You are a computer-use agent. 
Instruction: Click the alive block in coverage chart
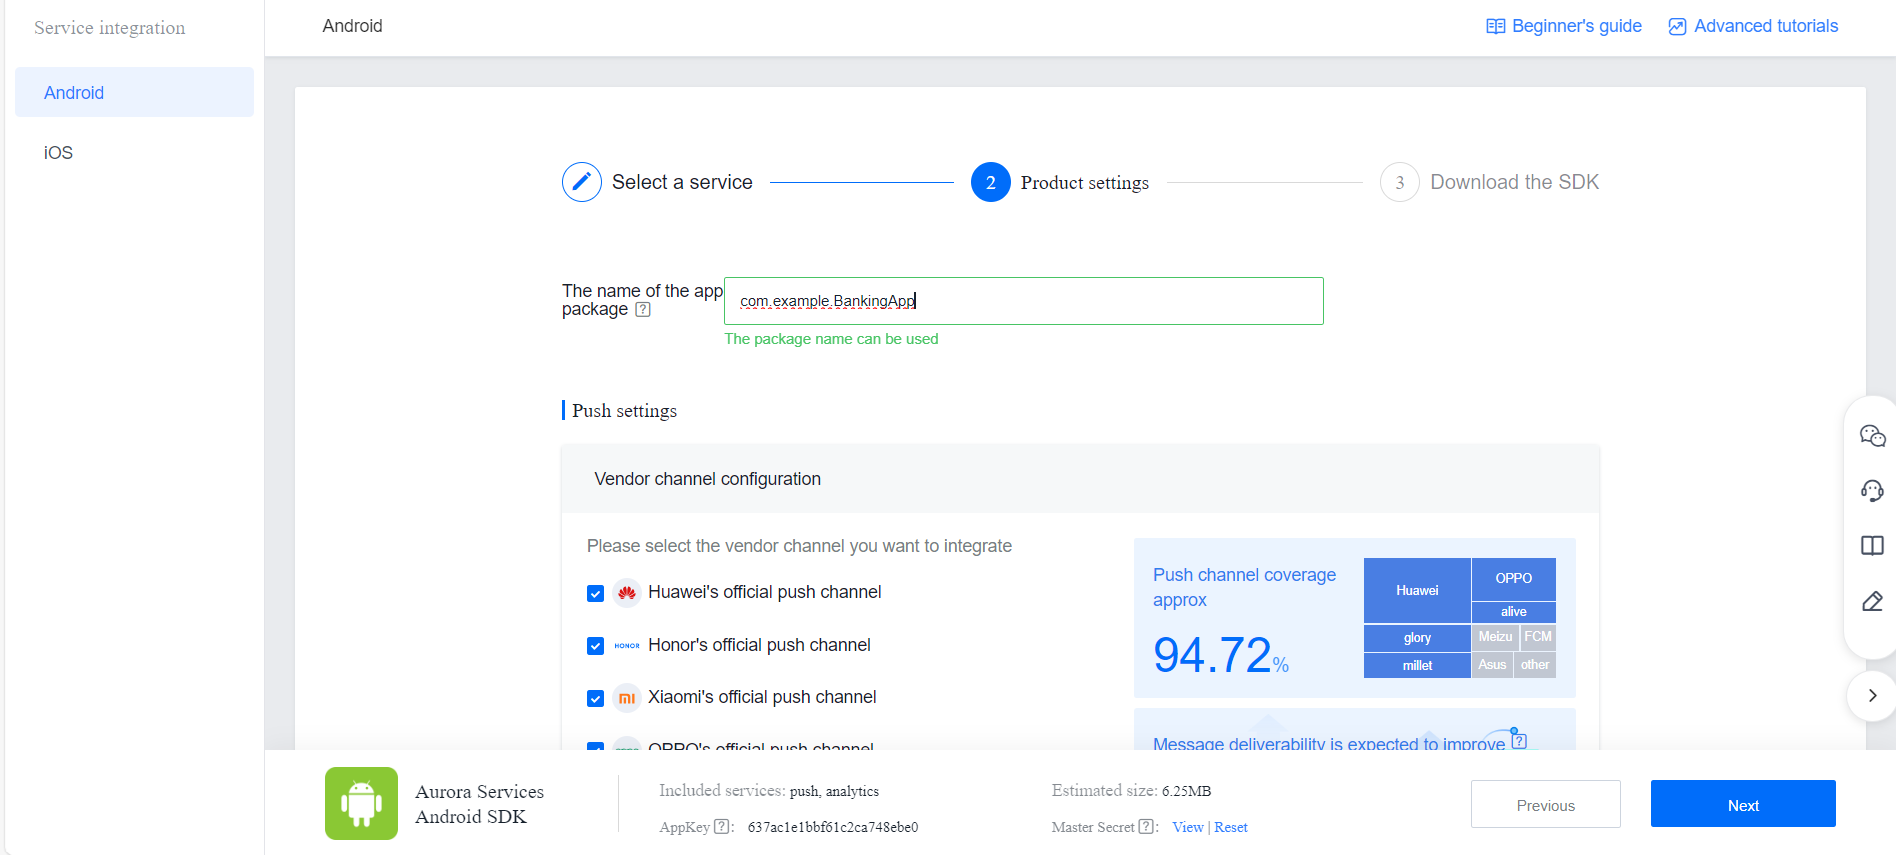pyautogui.click(x=1513, y=612)
